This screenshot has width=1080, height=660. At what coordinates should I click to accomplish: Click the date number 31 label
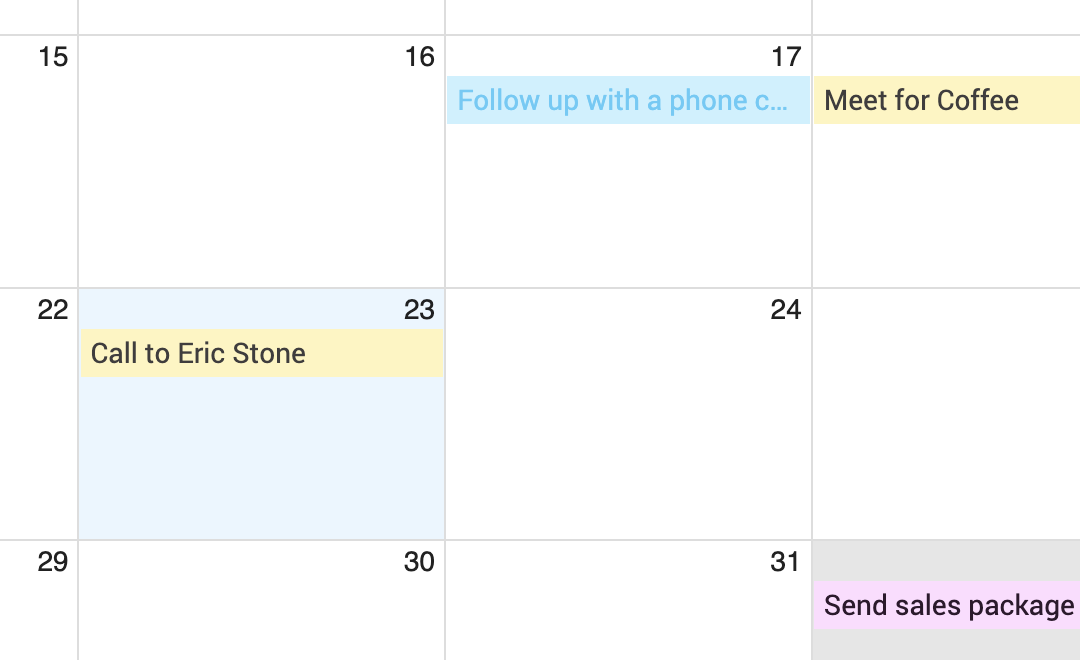point(786,562)
